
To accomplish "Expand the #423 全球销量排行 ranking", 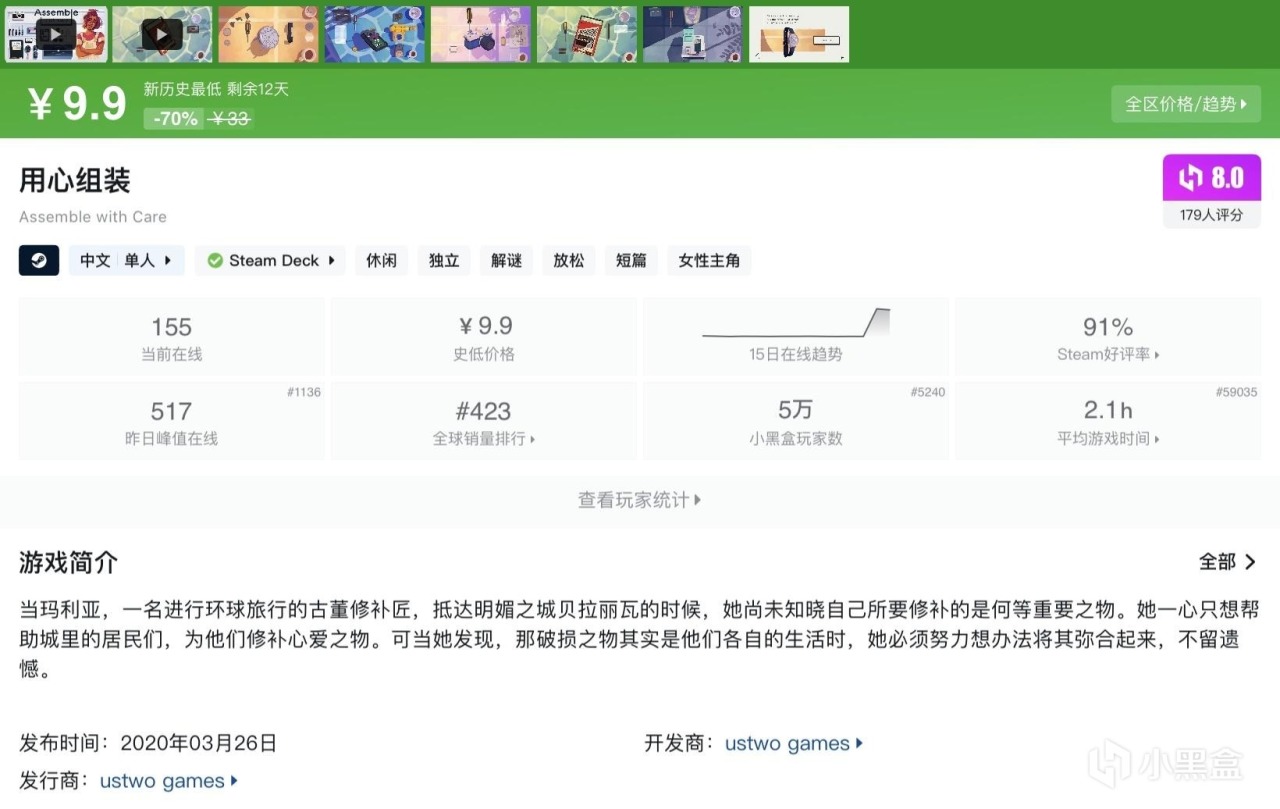I will pos(484,423).
